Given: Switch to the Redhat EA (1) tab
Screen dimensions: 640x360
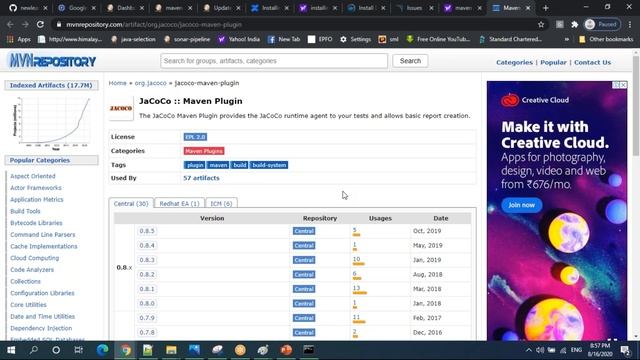Looking at the screenshot, I should tap(179, 203).
